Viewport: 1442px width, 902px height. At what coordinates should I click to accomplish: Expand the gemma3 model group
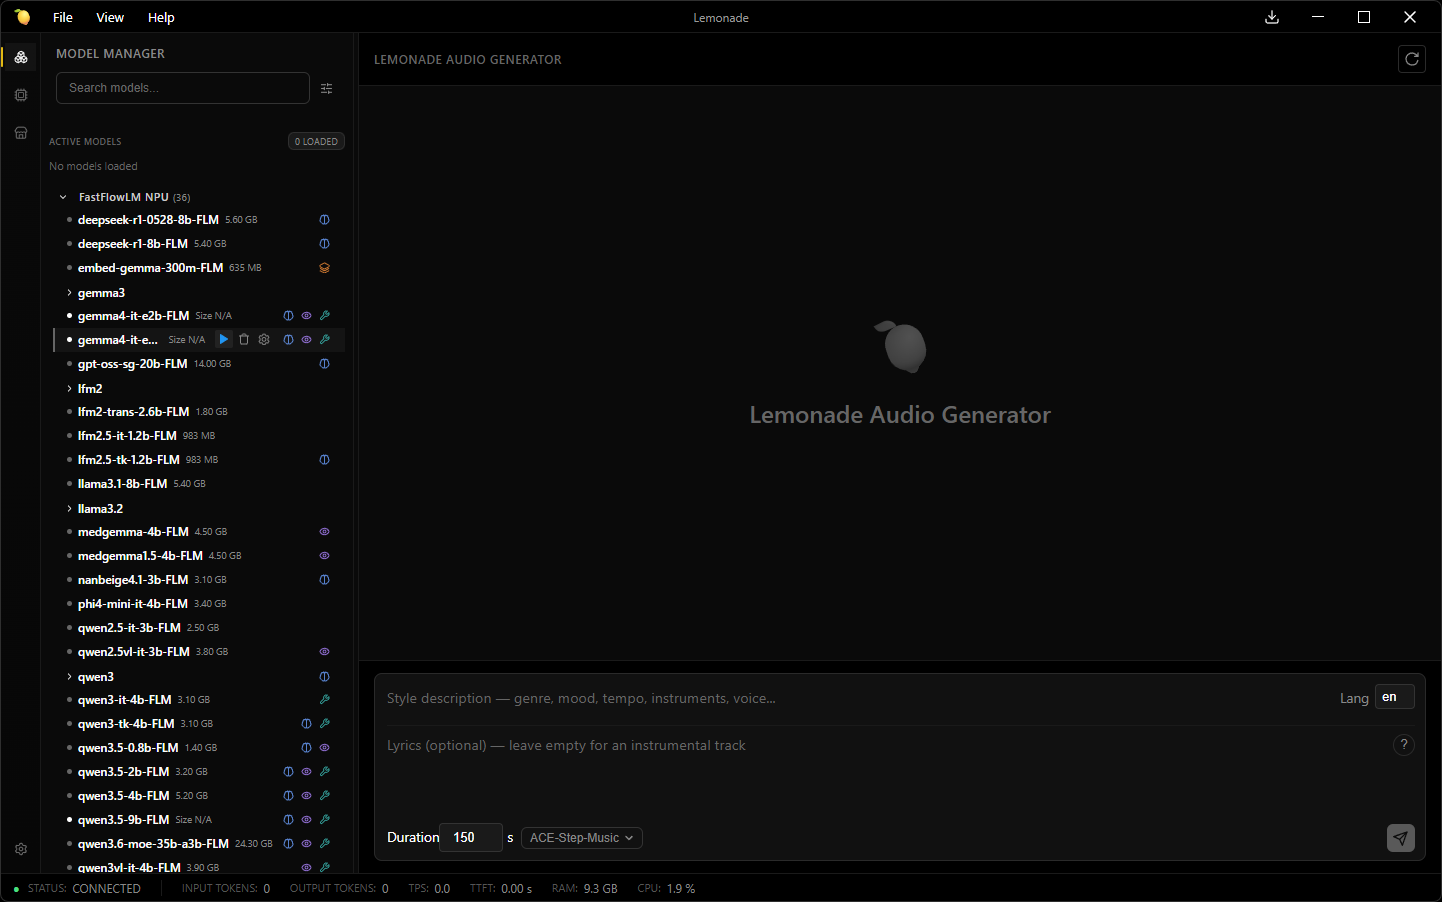point(69,293)
